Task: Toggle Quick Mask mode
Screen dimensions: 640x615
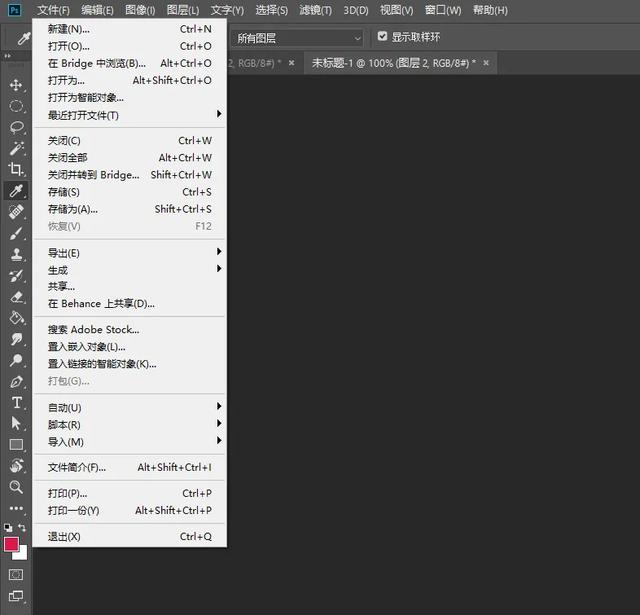Action: tap(16, 575)
